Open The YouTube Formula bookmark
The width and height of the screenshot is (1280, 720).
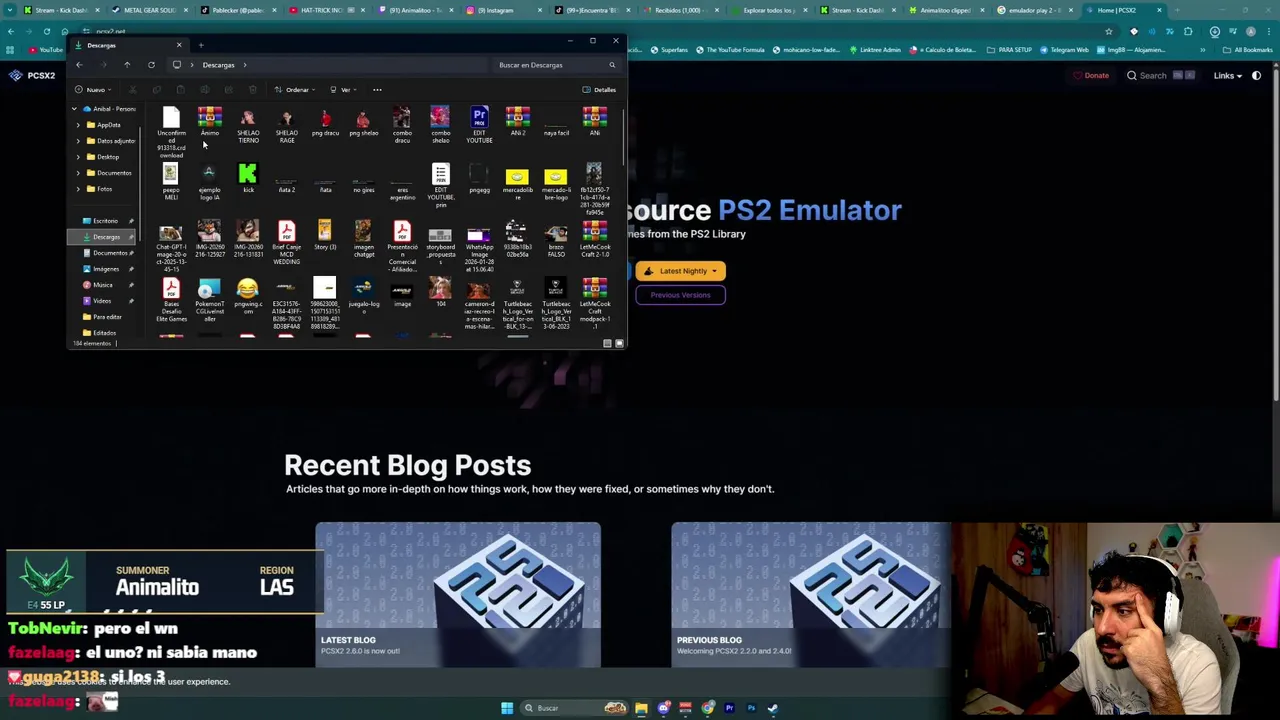tap(730, 50)
